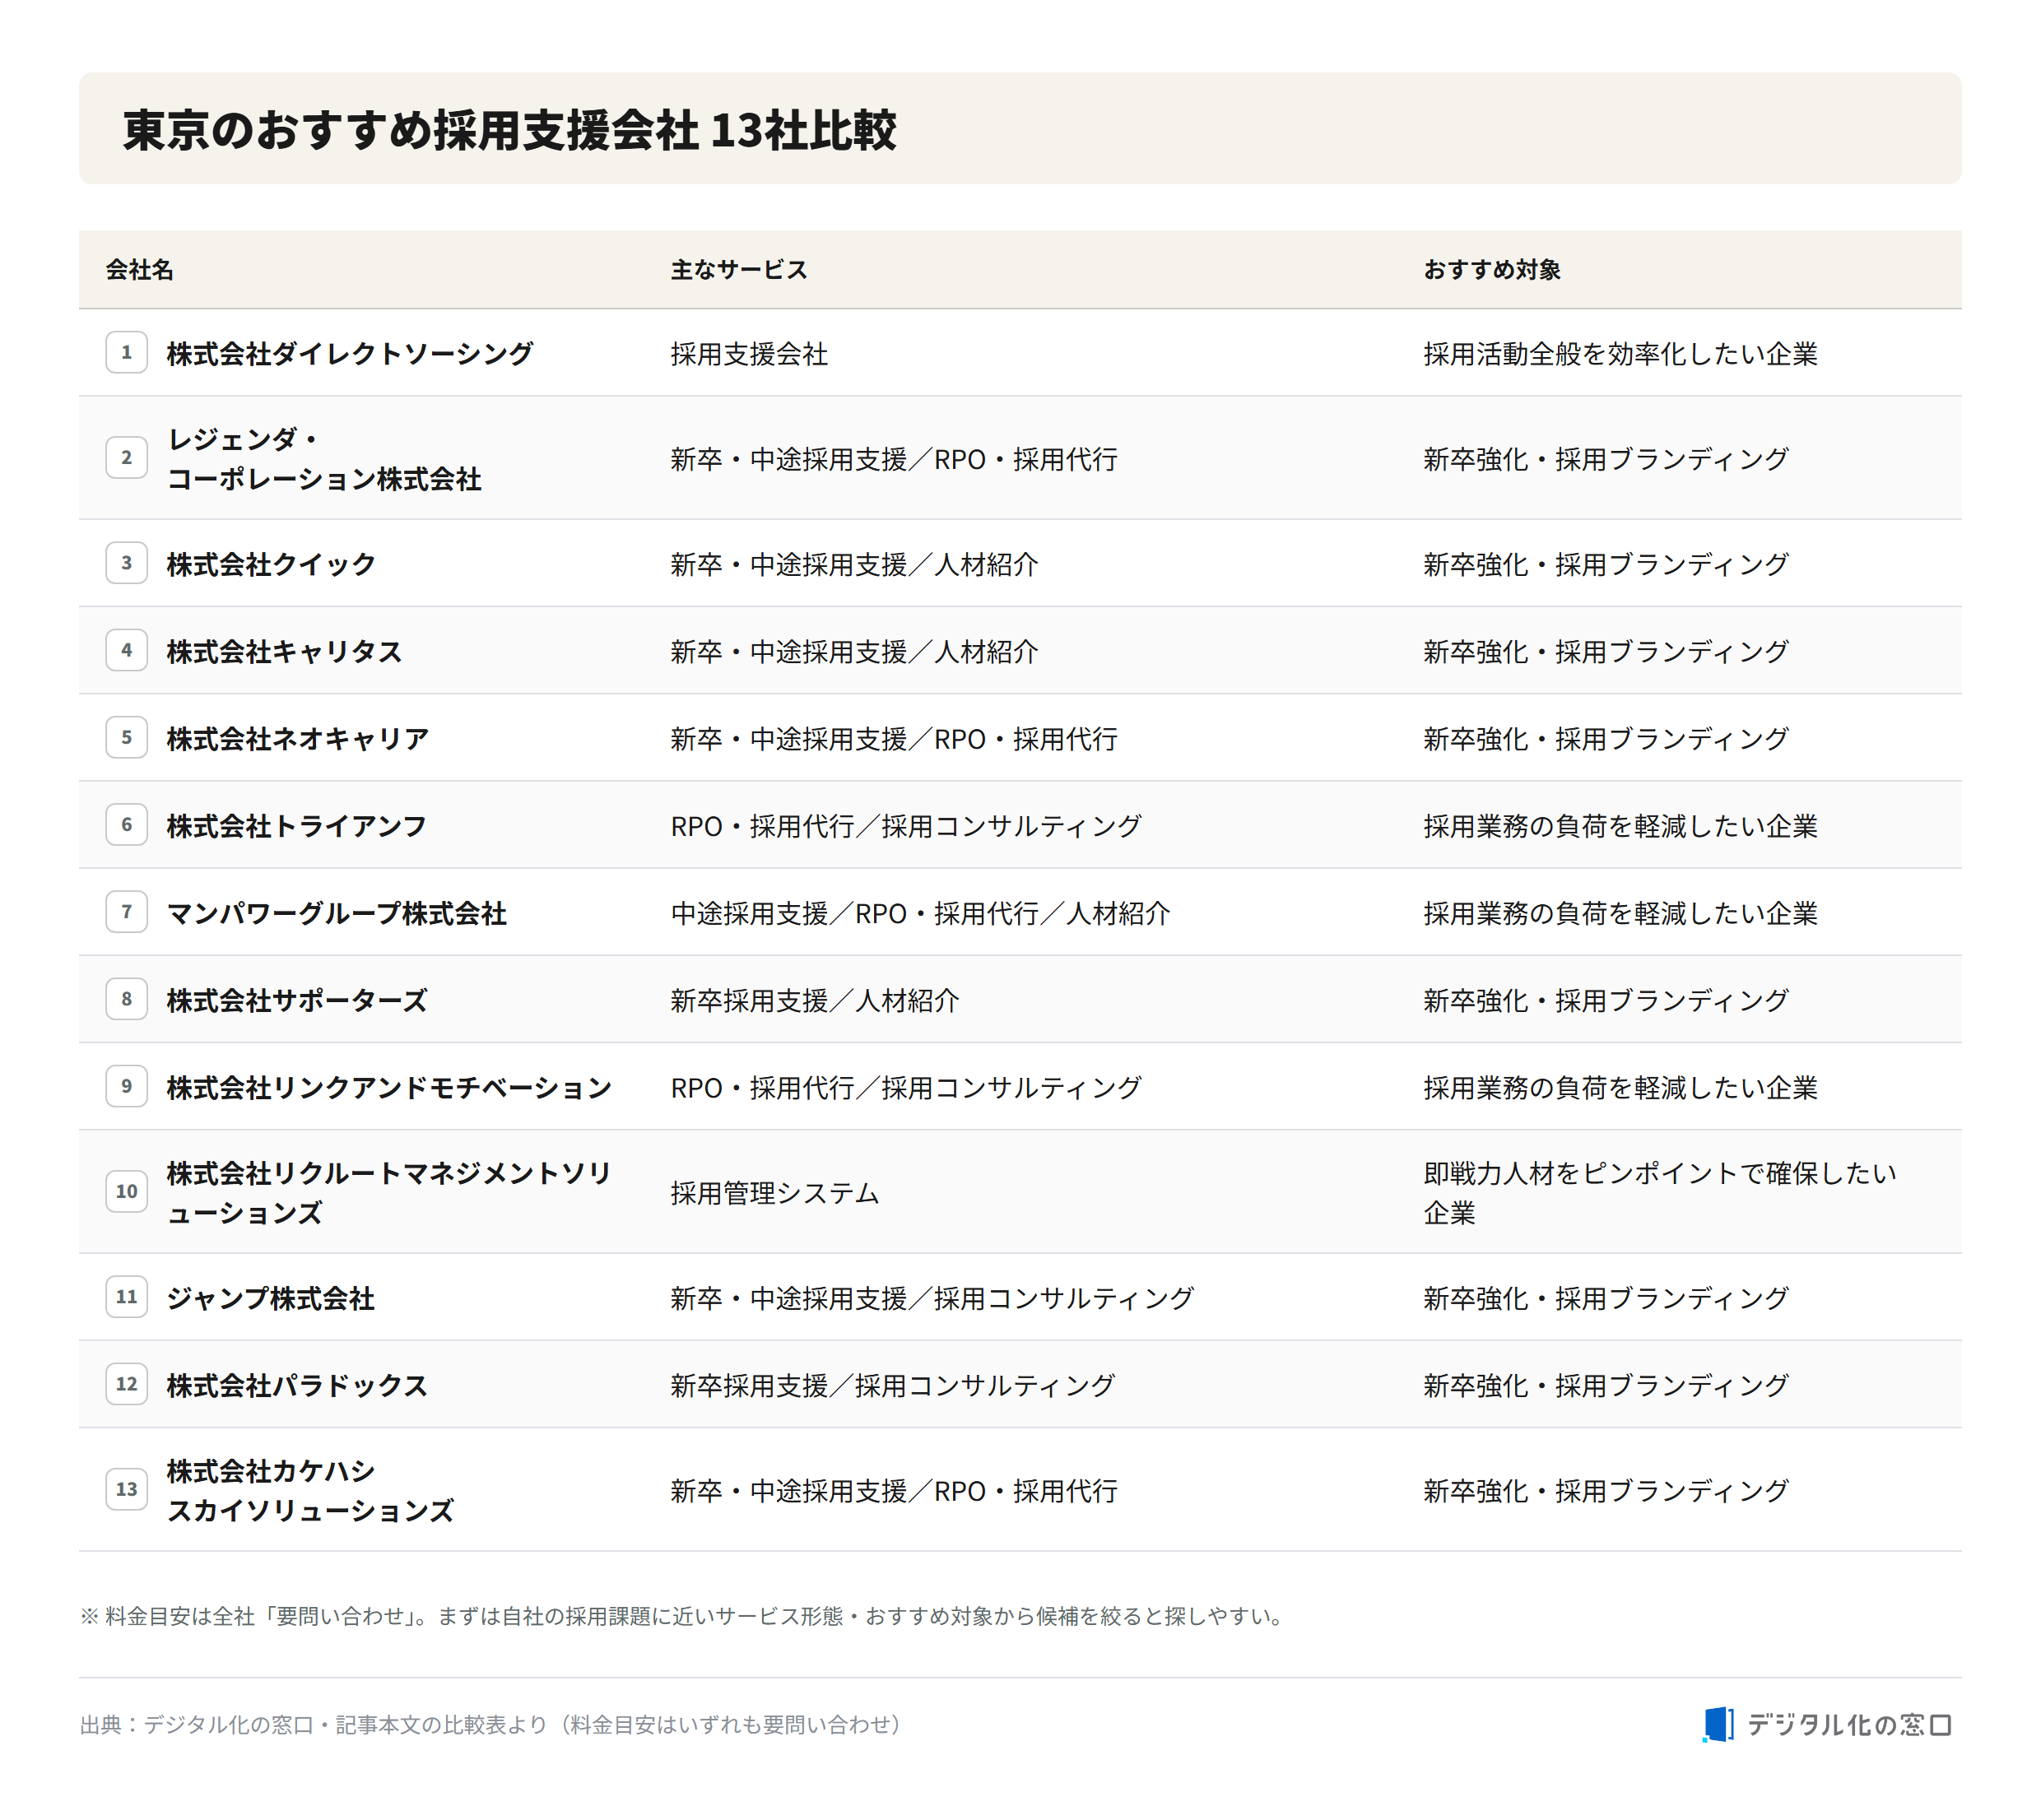
Task: Click 採用活動全般を効率化したい企業 cell
Action: coord(1620,353)
